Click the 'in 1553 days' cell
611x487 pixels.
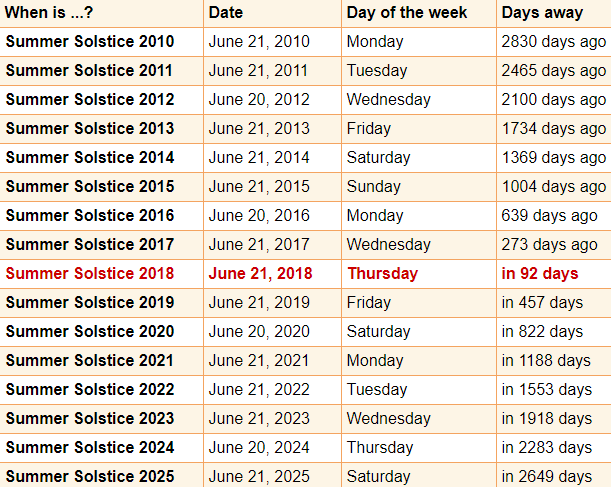(547, 389)
